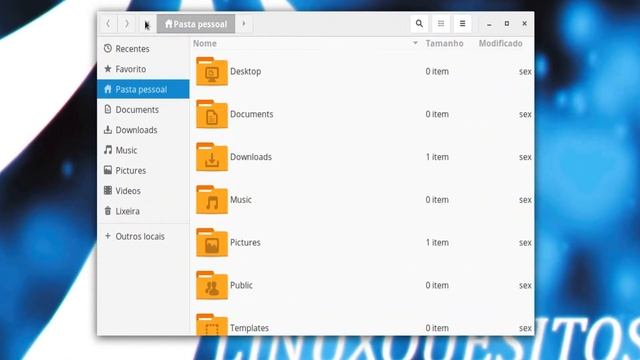Open Lixeira trash in the sidebar
The height and width of the screenshot is (360, 640).
143,211
